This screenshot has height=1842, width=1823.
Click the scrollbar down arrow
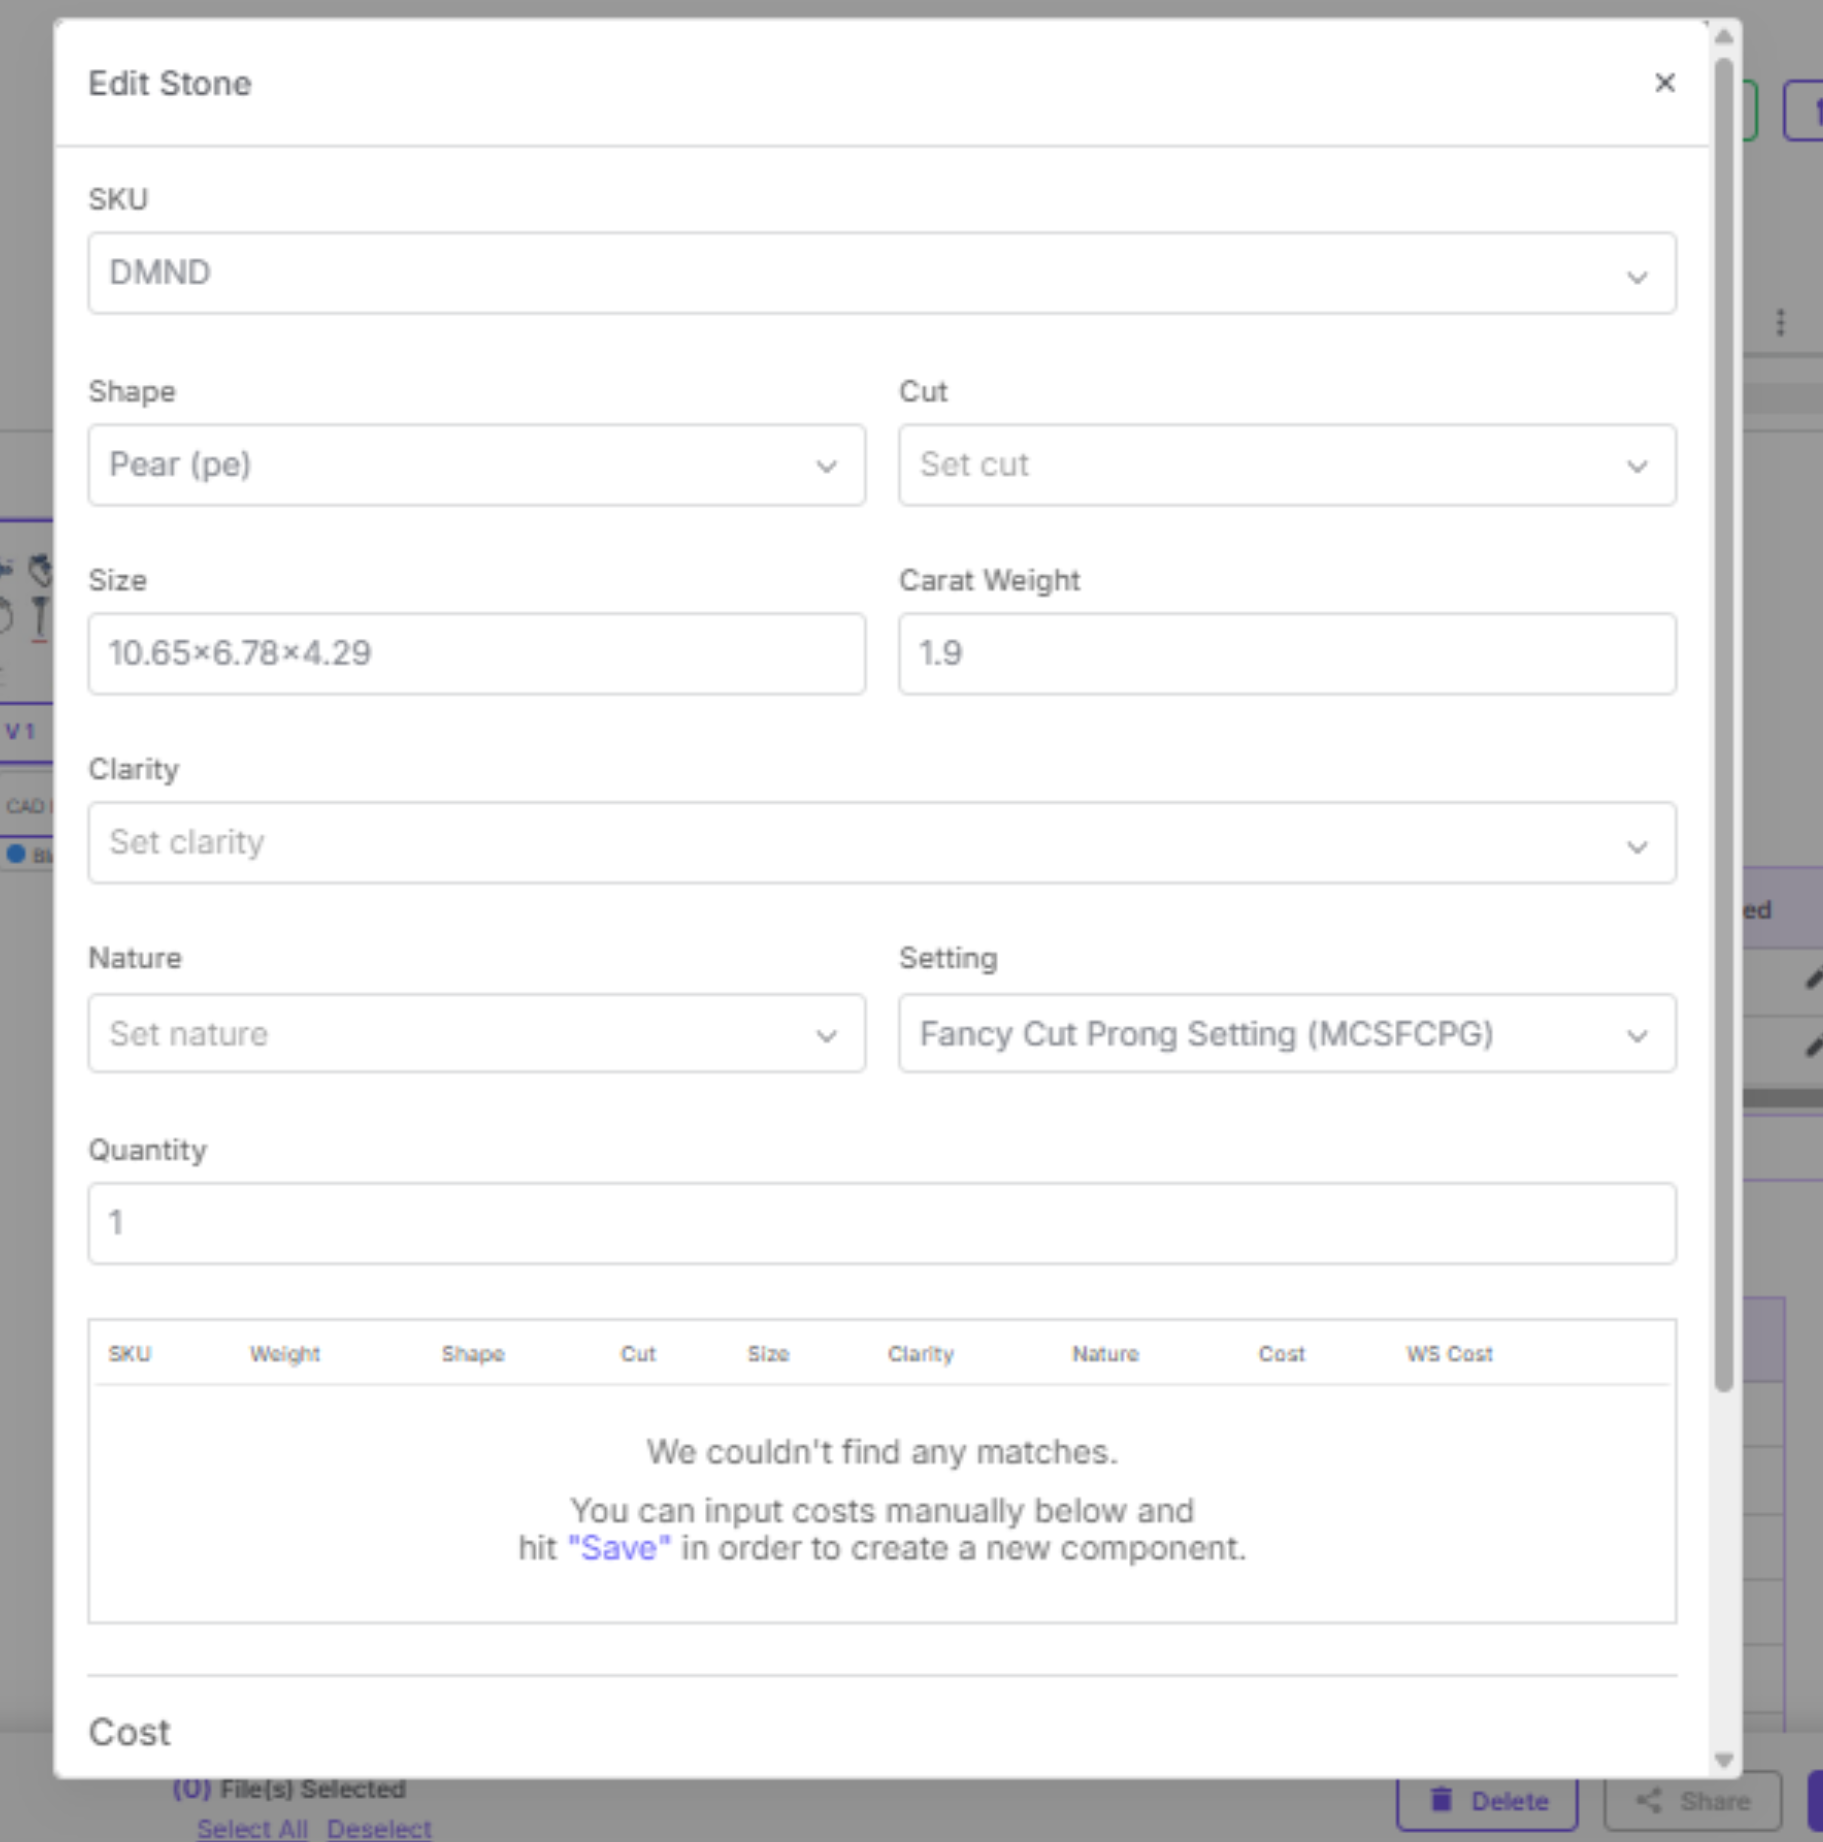click(1723, 1760)
